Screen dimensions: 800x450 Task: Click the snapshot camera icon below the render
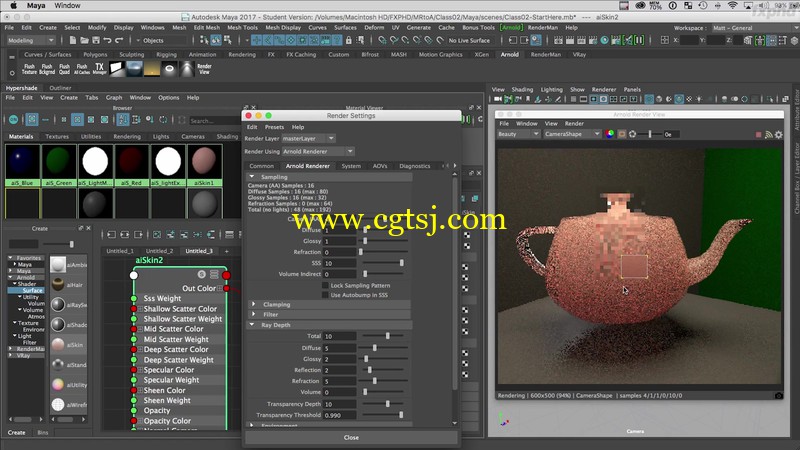pyautogui.click(x=779, y=396)
